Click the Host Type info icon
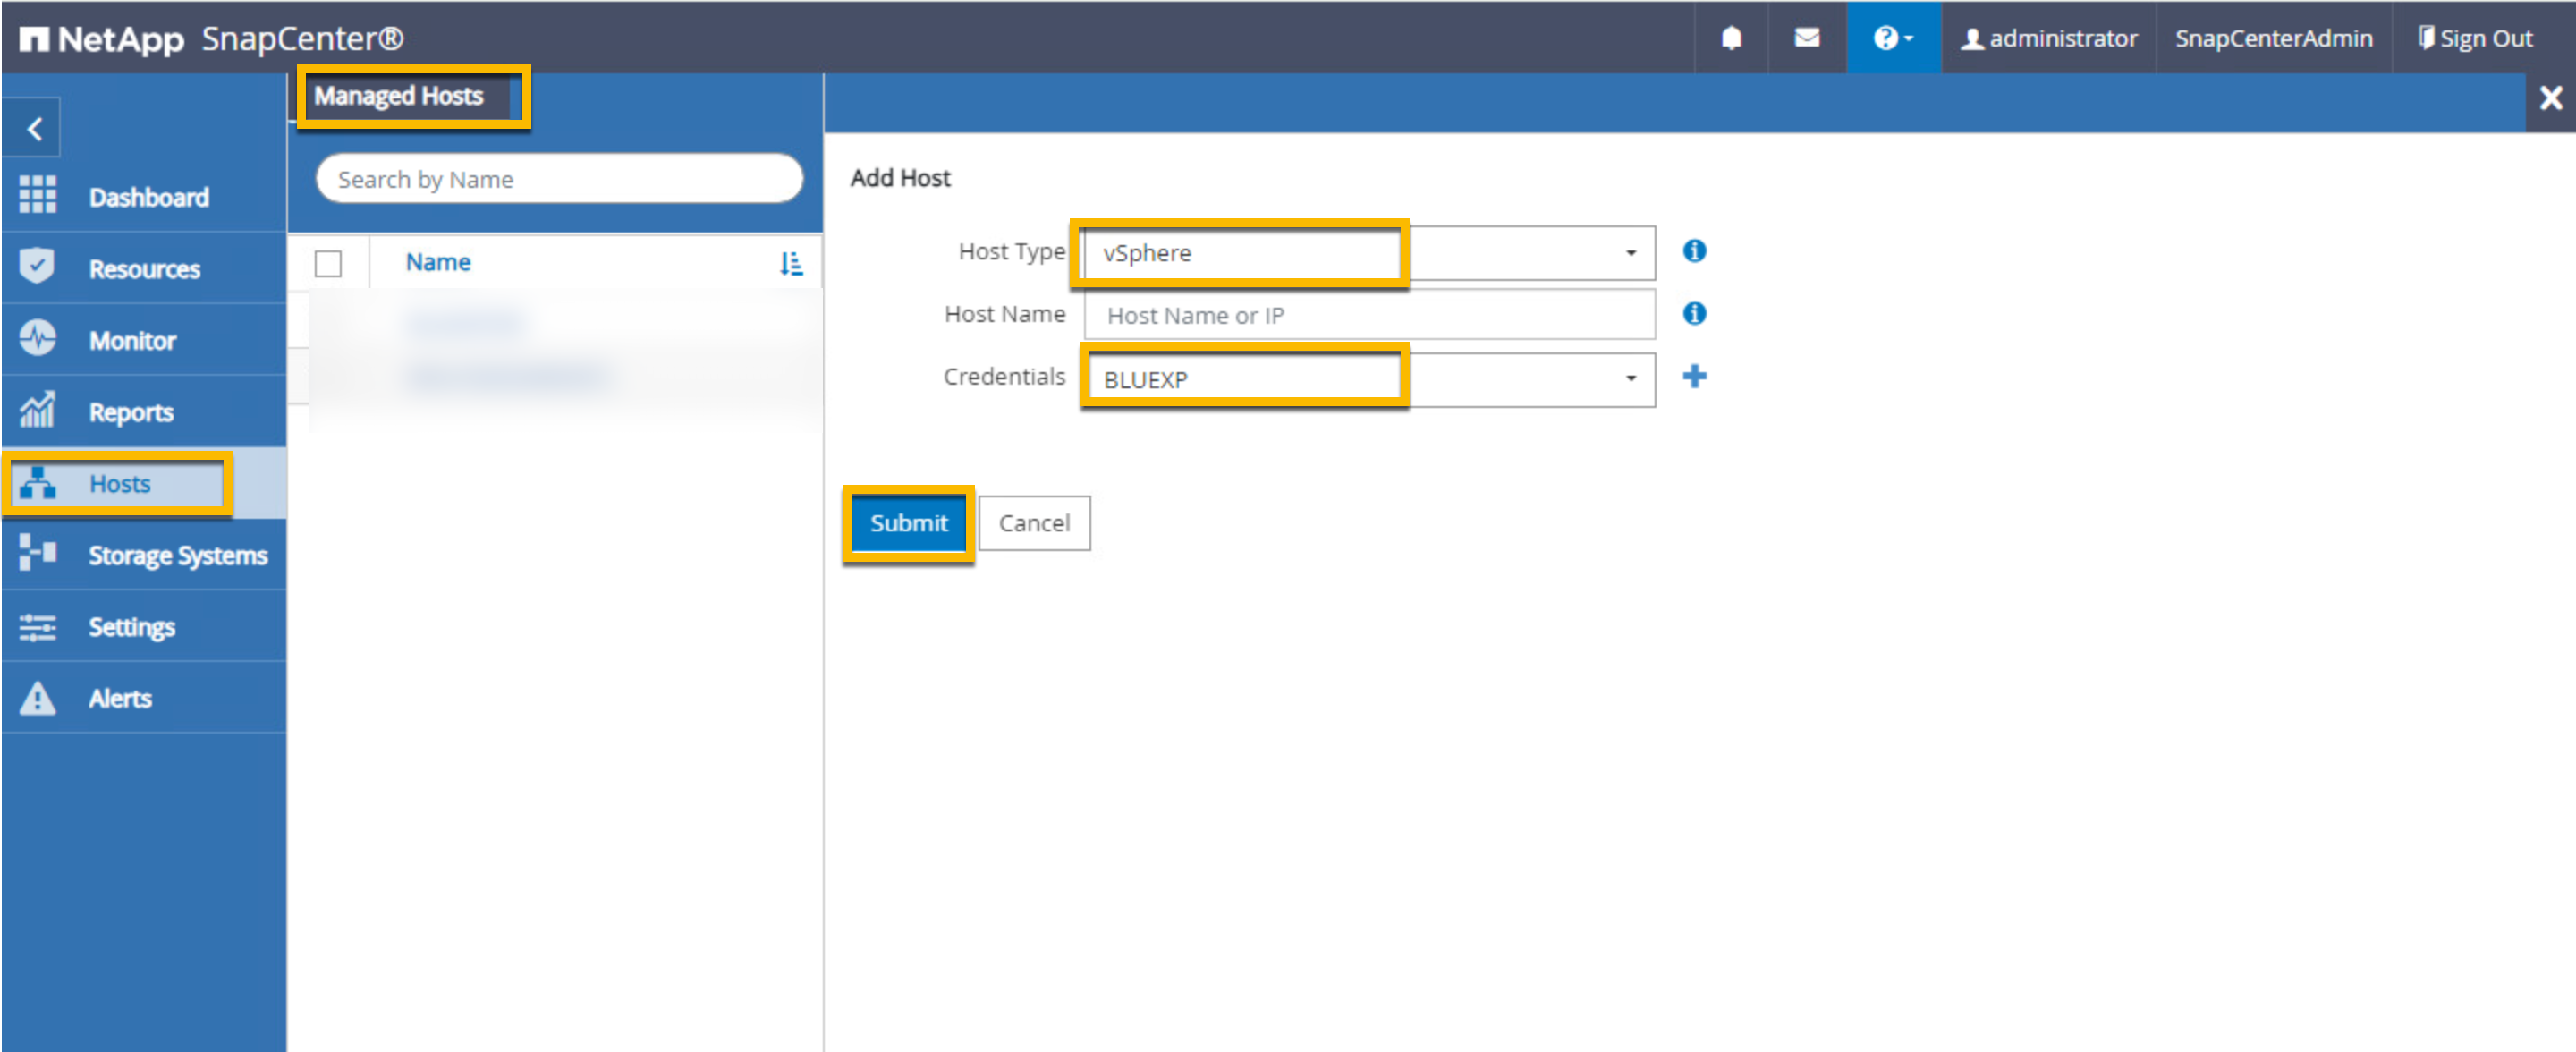 click(x=1694, y=251)
